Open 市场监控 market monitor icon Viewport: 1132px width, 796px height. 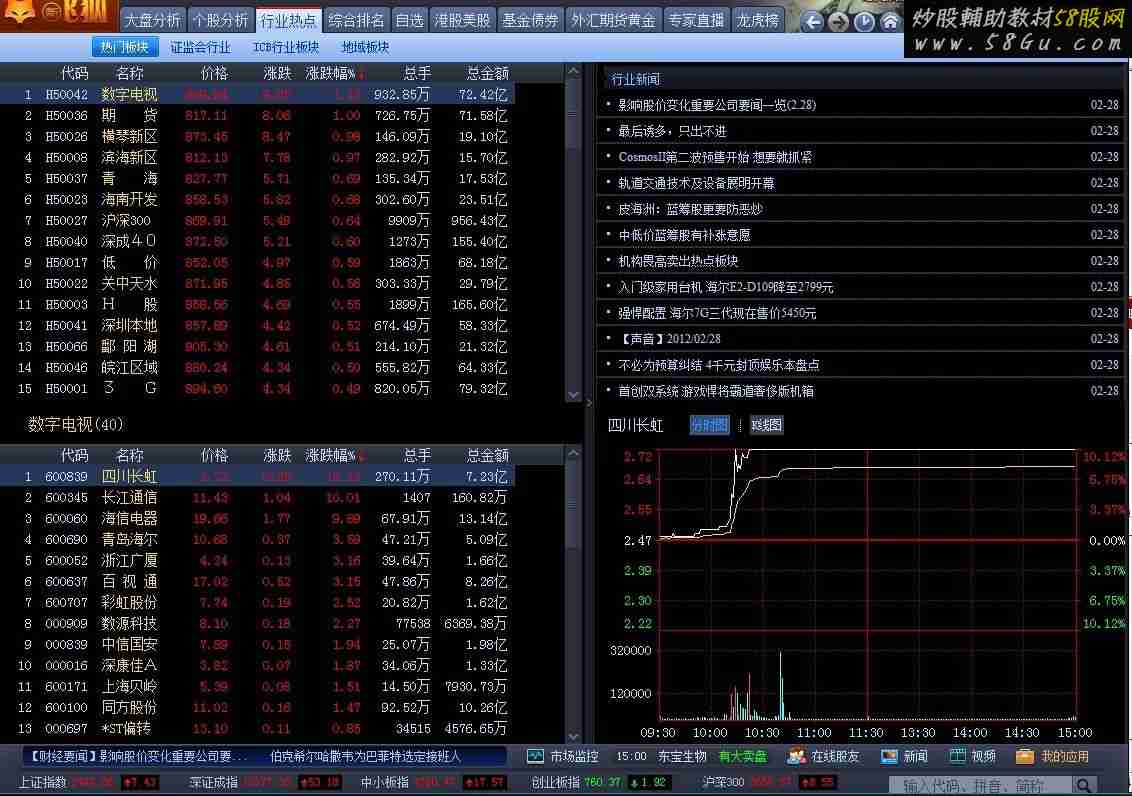(535, 756)
